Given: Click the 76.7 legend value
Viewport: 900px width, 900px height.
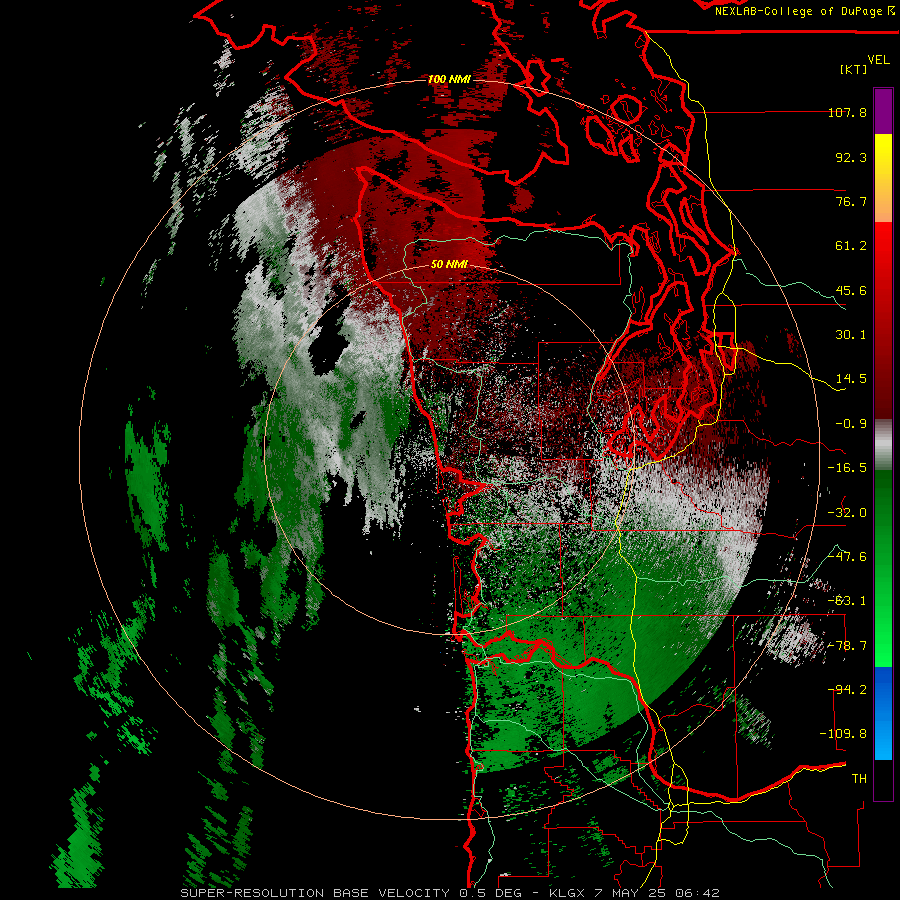Looking at the screenshot, I should pyautogui.click(x=851, y=201).
